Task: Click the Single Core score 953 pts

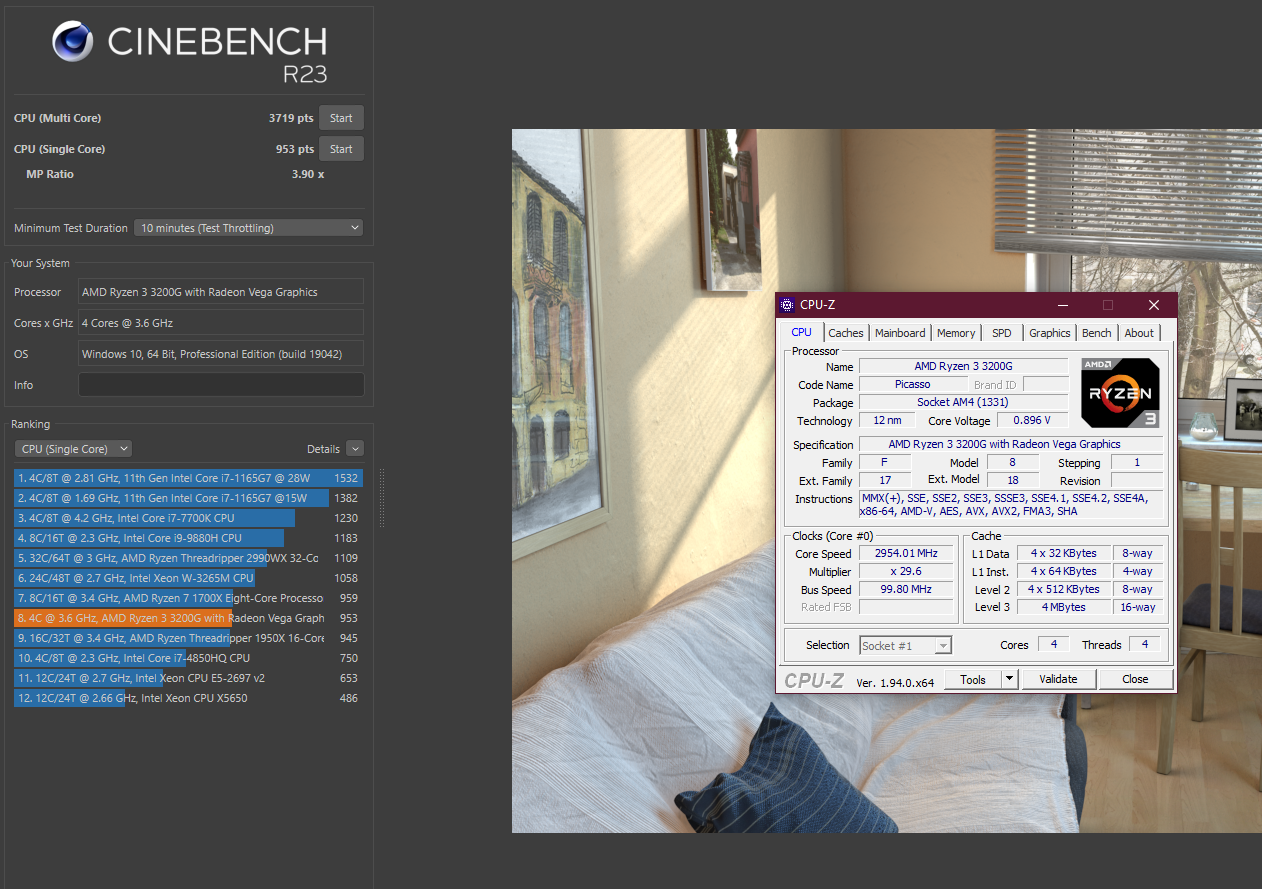Action: (295, 149)
